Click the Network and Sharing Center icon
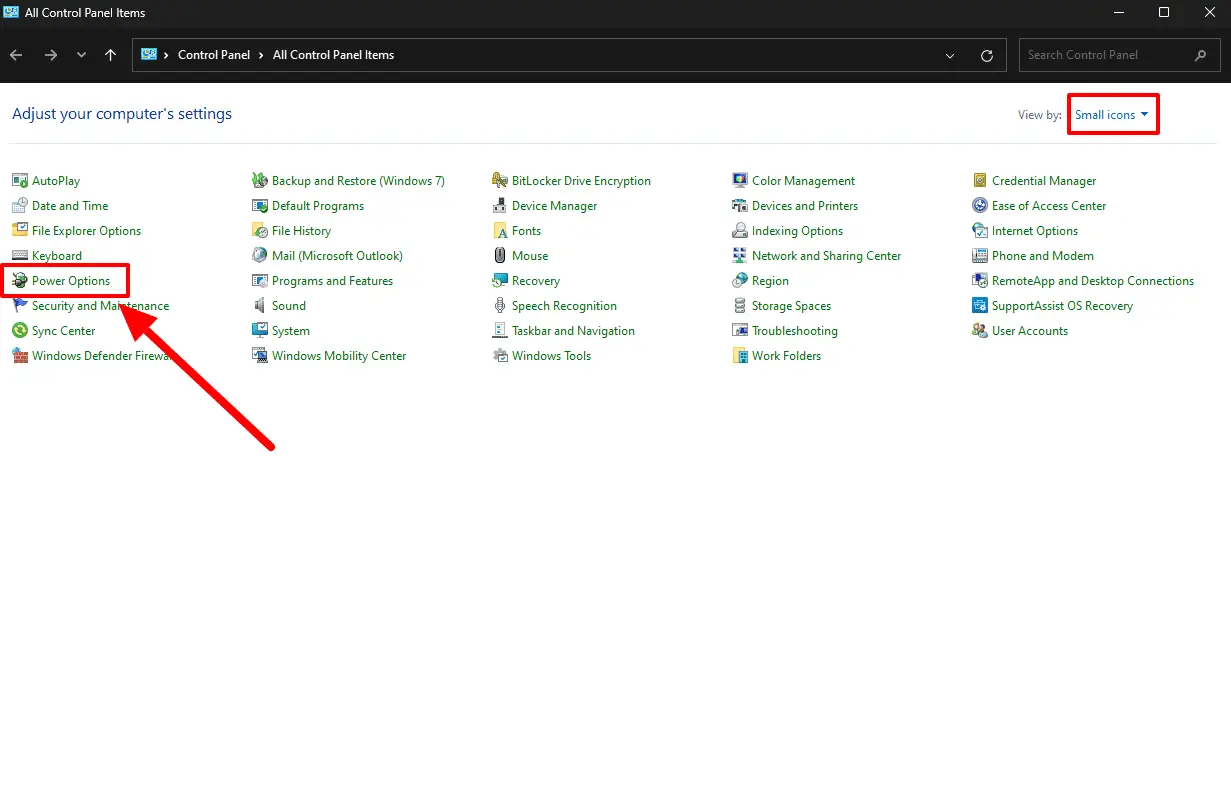 (x=740, y=256)
